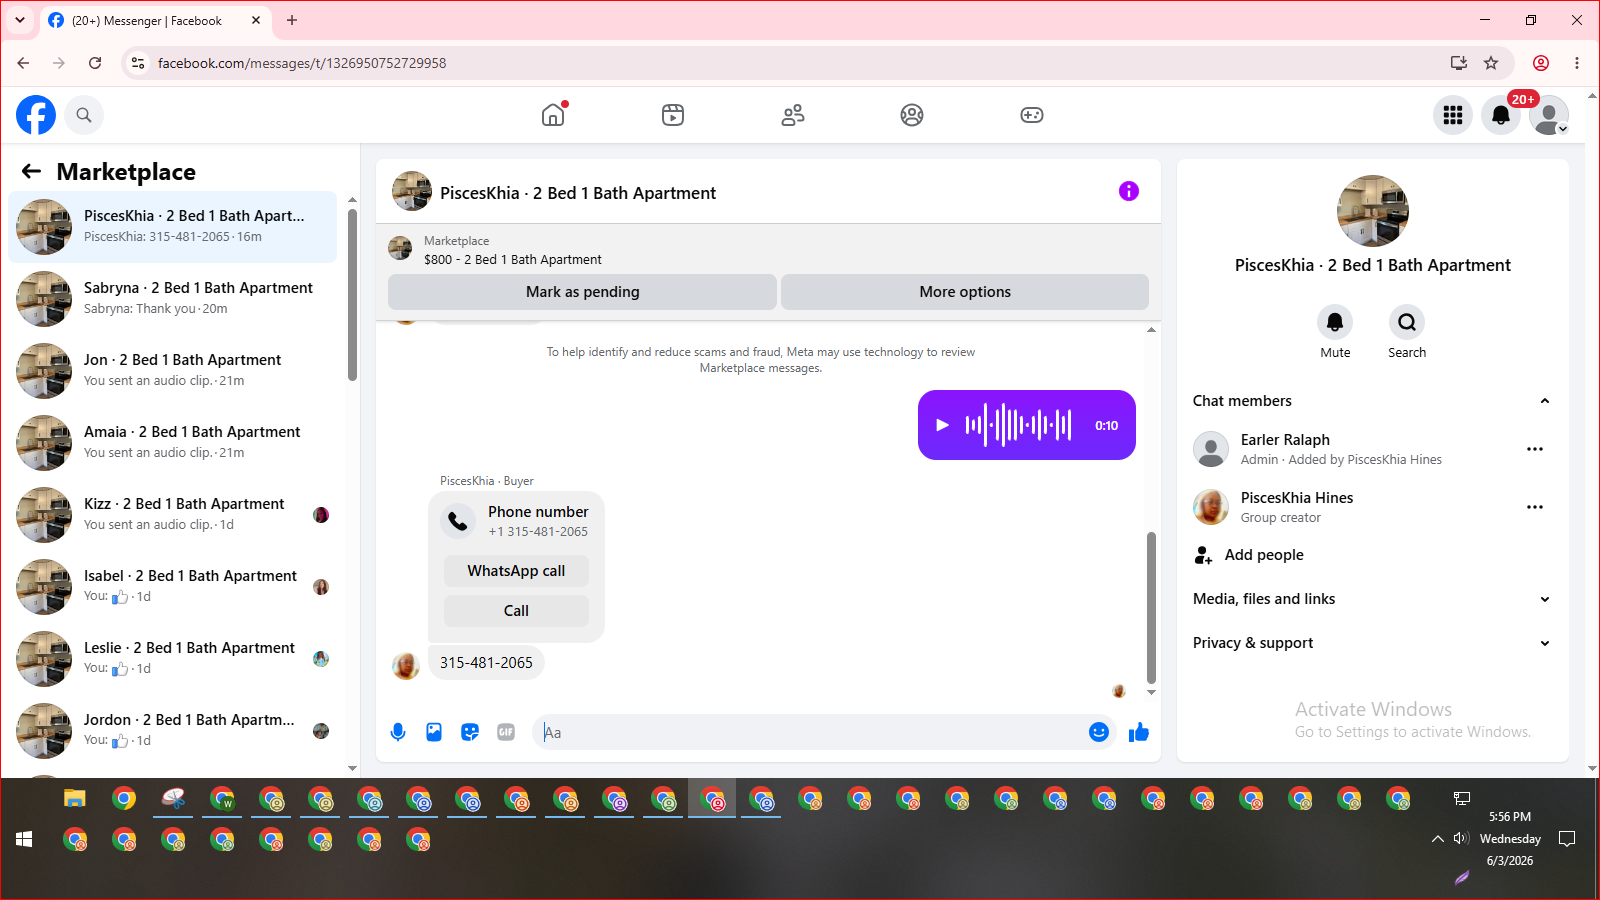Choose a sticker icon in composer
1600x900 pixels.
[x=470, y=732]
